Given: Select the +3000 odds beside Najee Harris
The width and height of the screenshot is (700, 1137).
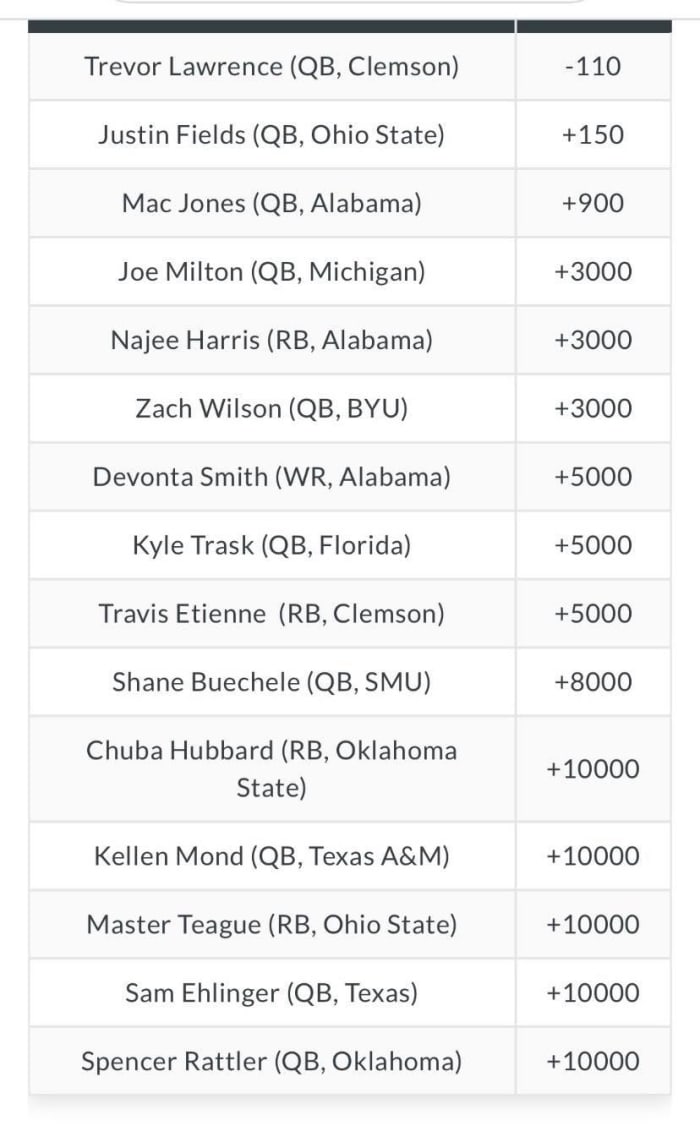Looking at the screenshot, I should point(593,340).
